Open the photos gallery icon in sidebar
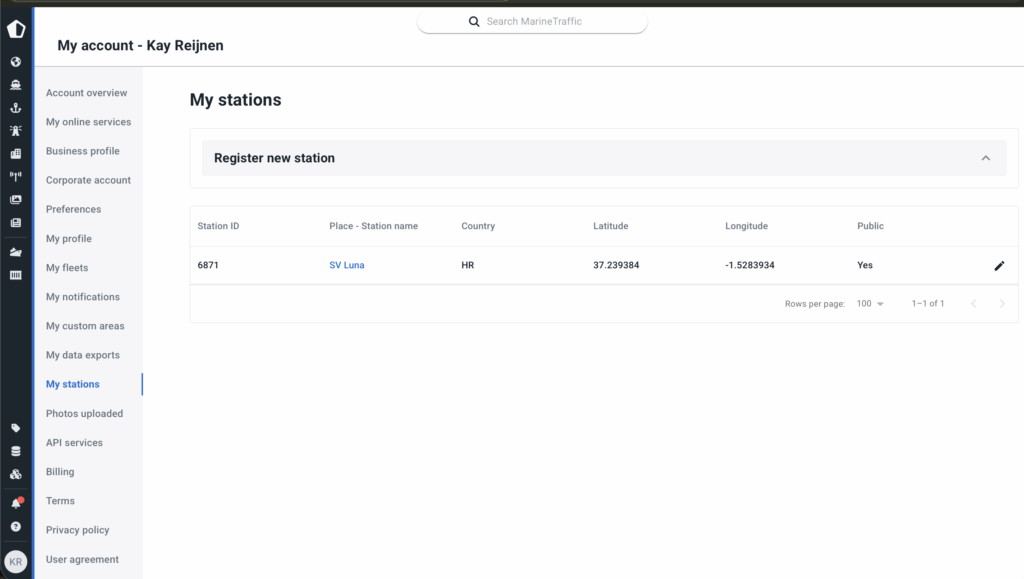Viewport: 1024px width, 579px height. (x=15, y=199)
